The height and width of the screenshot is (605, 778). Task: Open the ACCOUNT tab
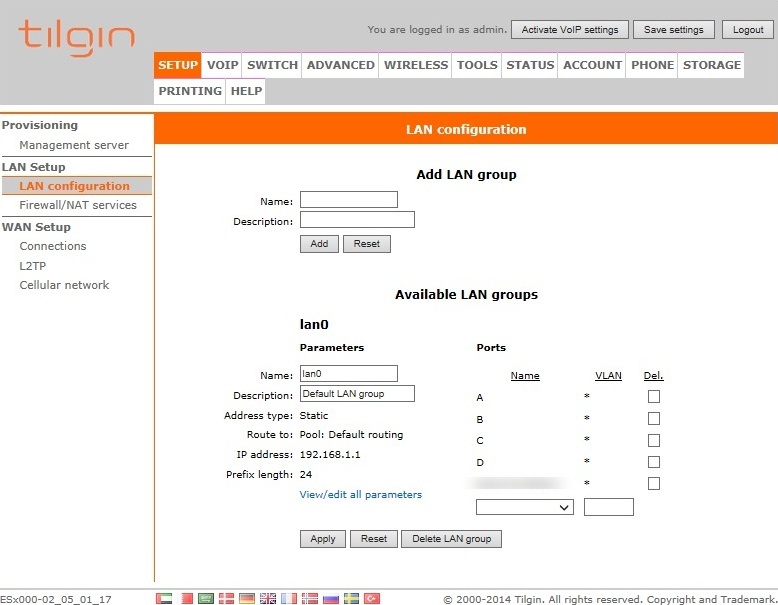(x=592, y=65)
